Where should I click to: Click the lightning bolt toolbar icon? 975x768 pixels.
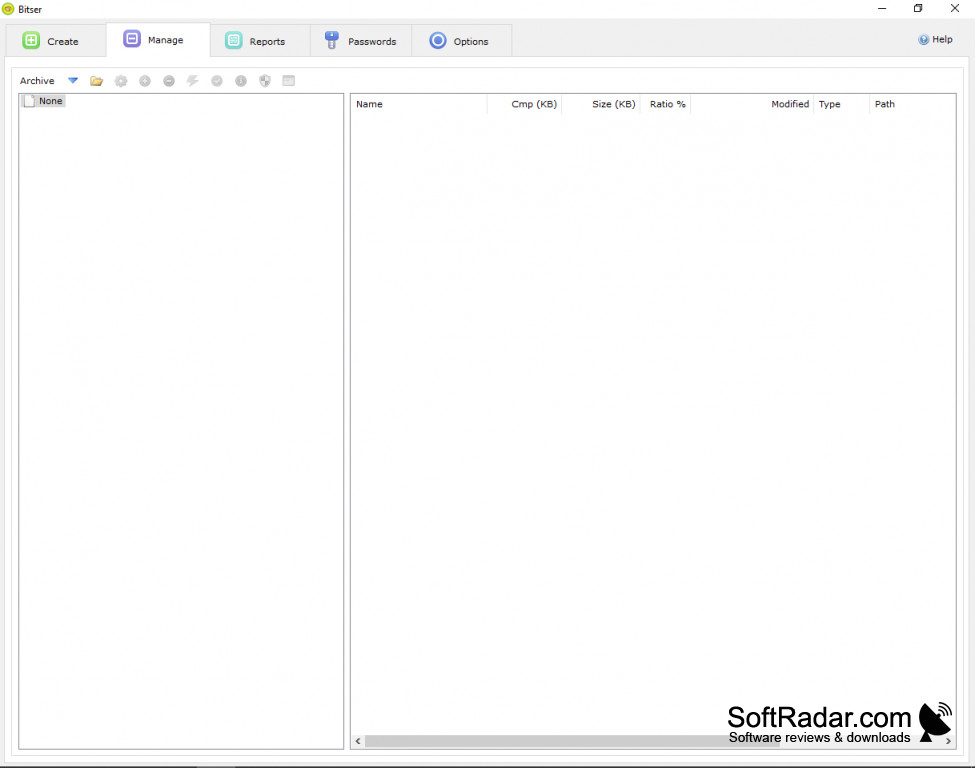193,81
